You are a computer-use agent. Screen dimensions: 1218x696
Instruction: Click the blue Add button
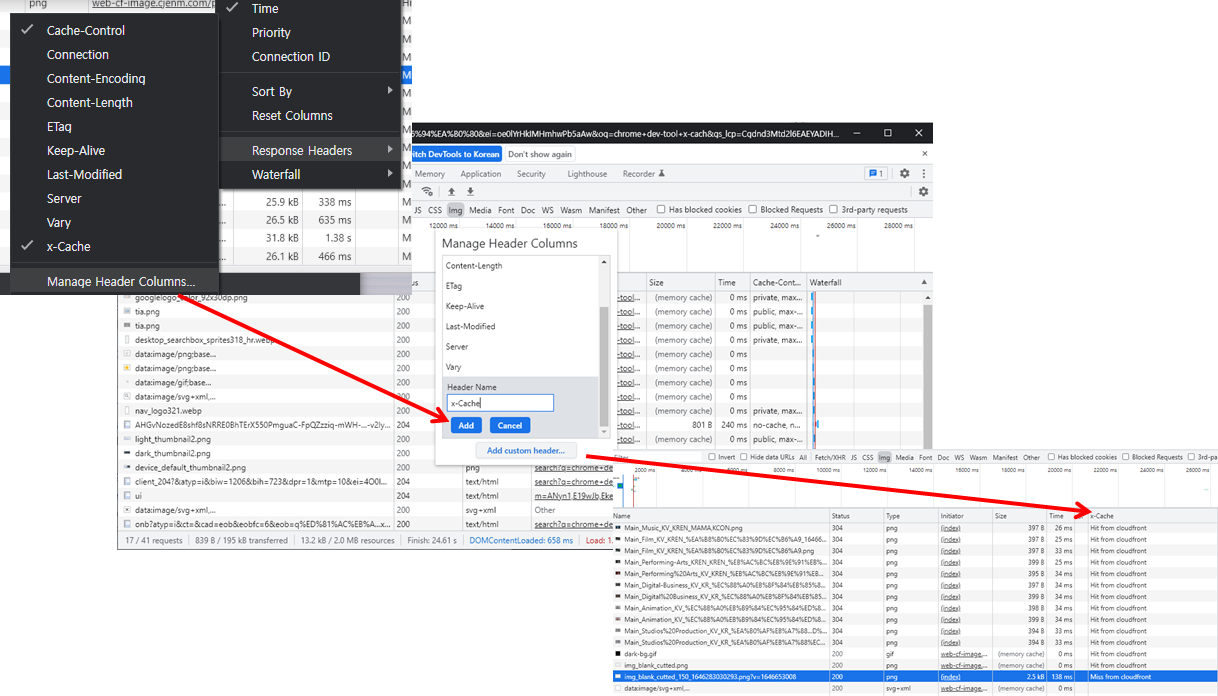click(x=465, y=425)
